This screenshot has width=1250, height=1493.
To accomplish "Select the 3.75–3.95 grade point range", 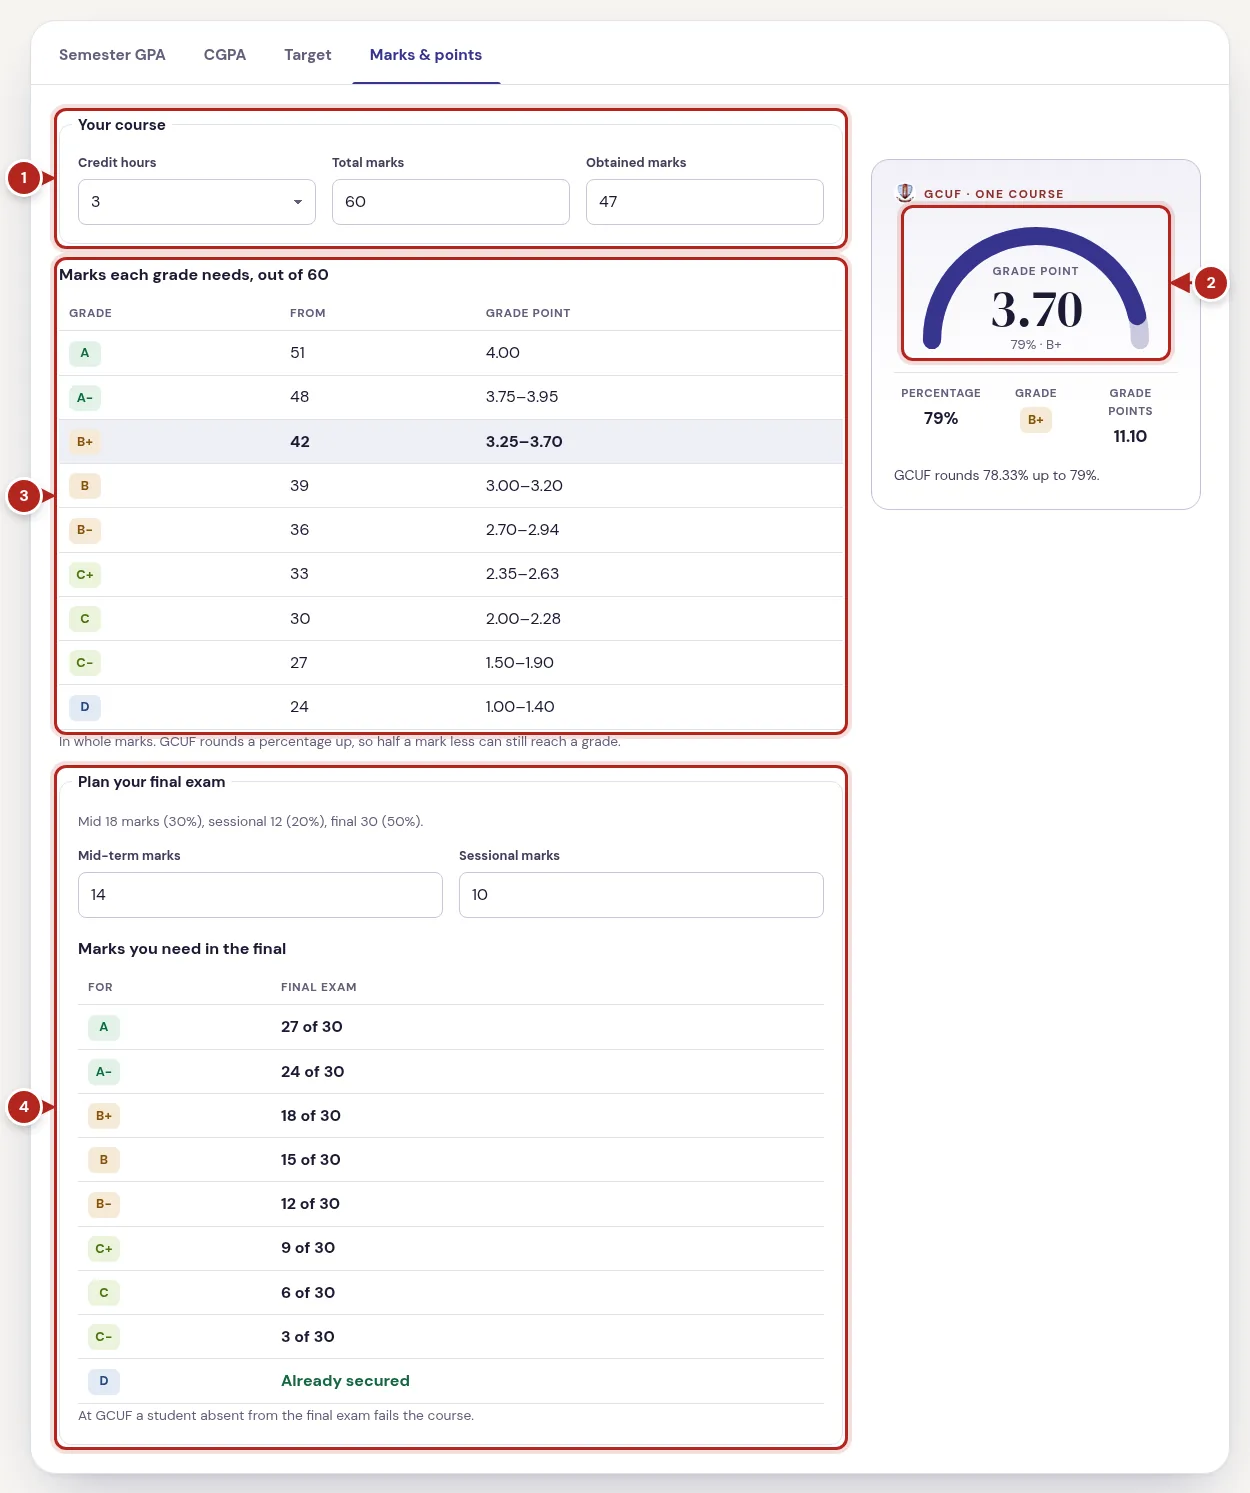I will (522, 397).
